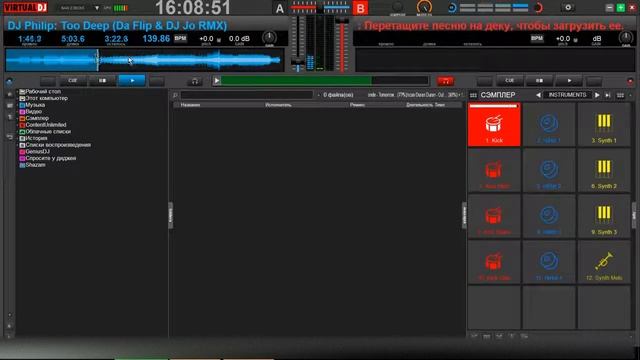Image resolution: width=640 pixels, height=360 pixels.
Task: Open ContentUnlimited in the tree
Action: click(x=43, y=125)
